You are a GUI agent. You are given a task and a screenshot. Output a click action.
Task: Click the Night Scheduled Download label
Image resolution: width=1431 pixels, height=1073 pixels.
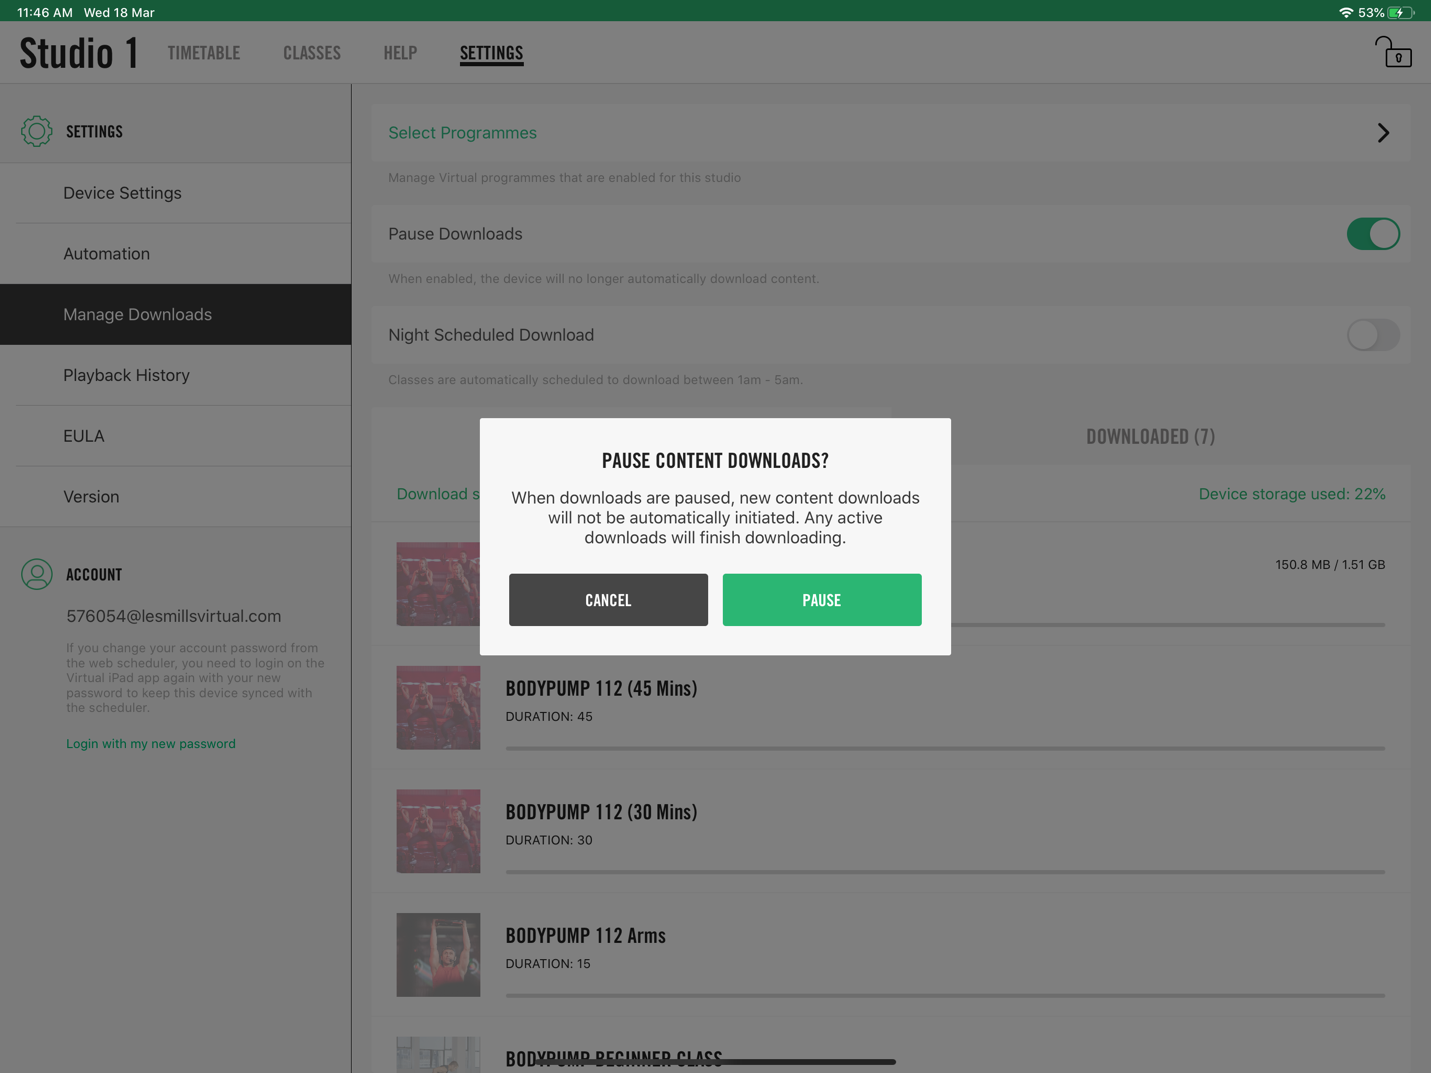tap(491, 335)
